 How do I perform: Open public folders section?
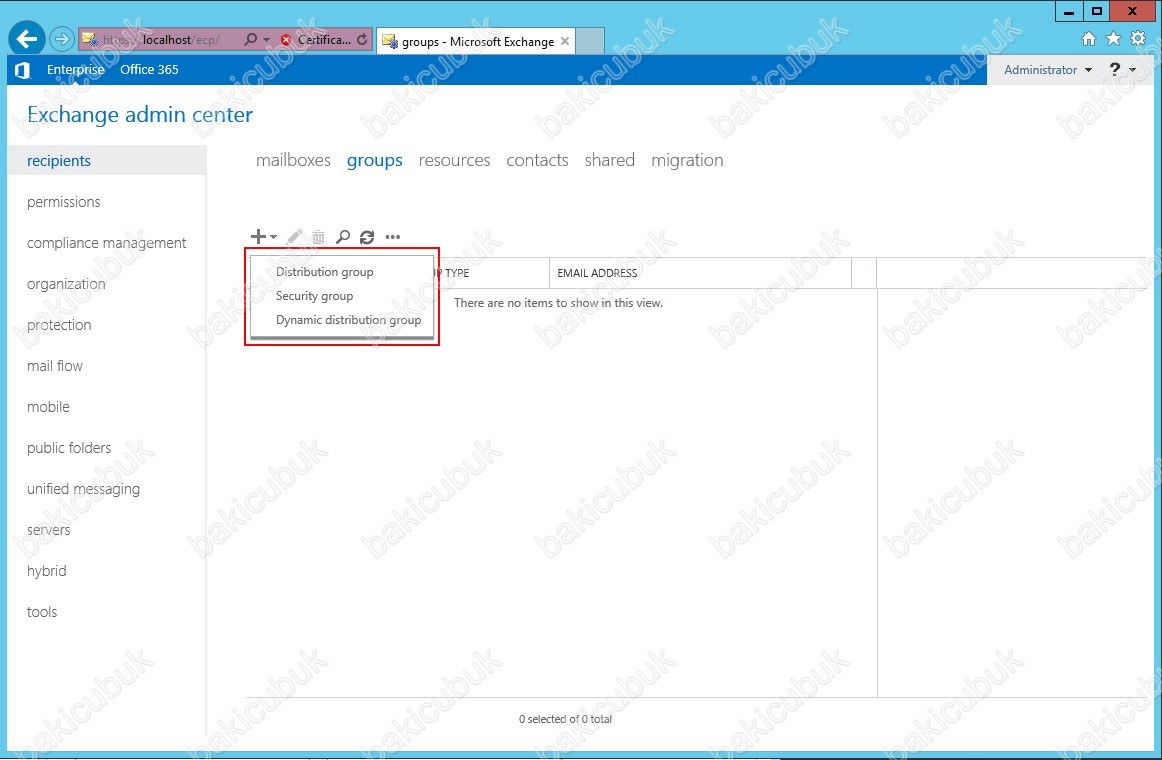pyautogui.click(x=69, y=448)
